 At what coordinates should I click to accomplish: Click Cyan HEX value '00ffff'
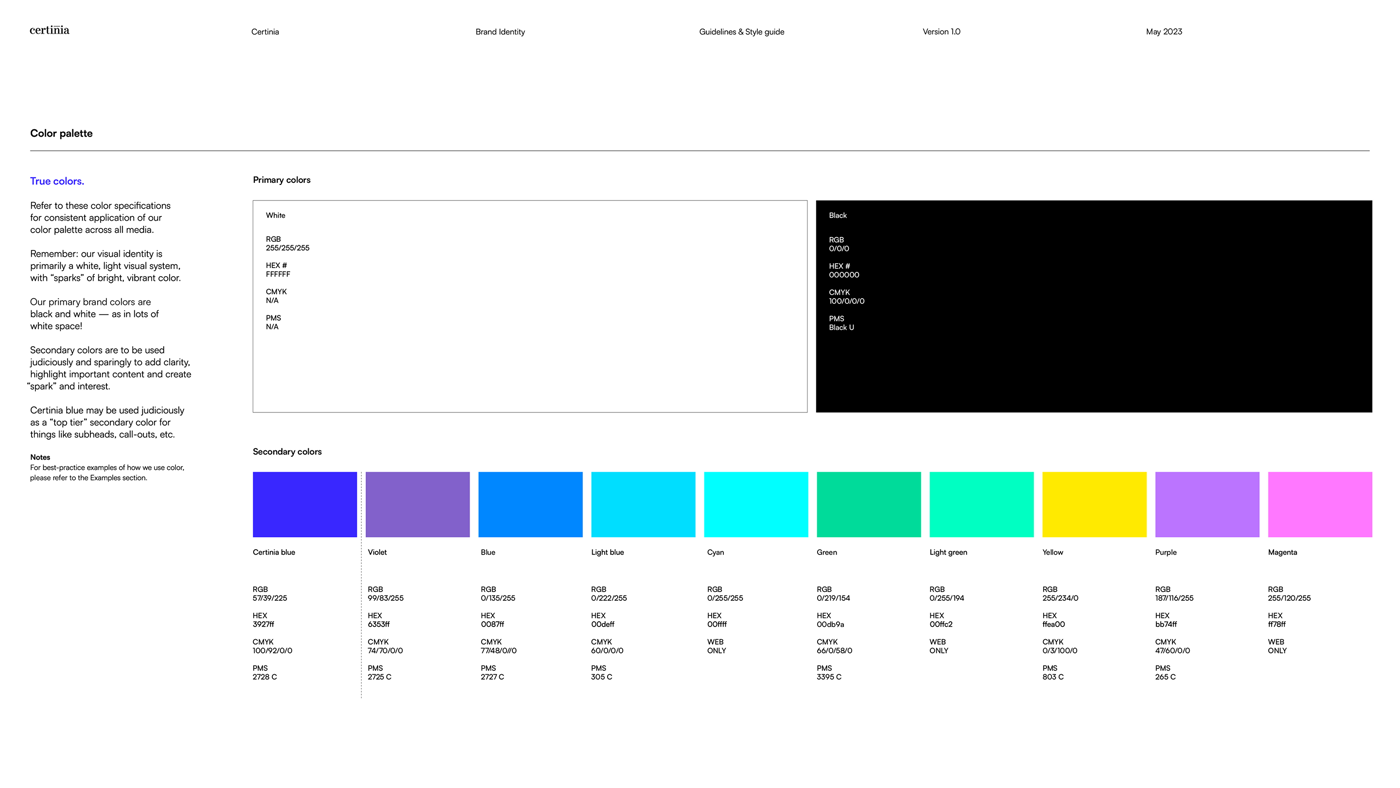point(717,624)
